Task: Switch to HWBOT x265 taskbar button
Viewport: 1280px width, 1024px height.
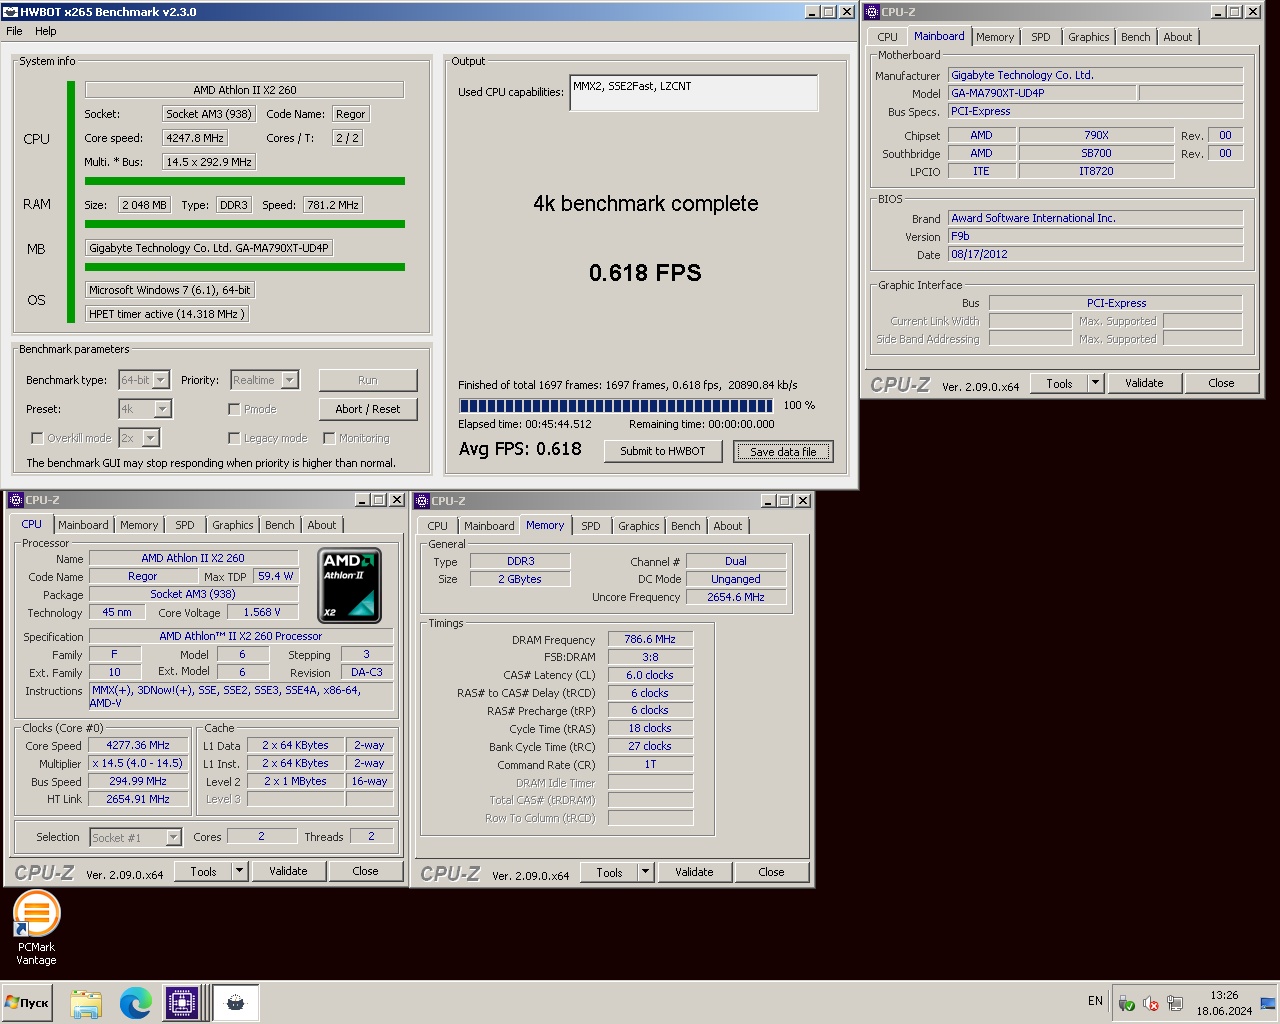Action: click(236, 1003)
